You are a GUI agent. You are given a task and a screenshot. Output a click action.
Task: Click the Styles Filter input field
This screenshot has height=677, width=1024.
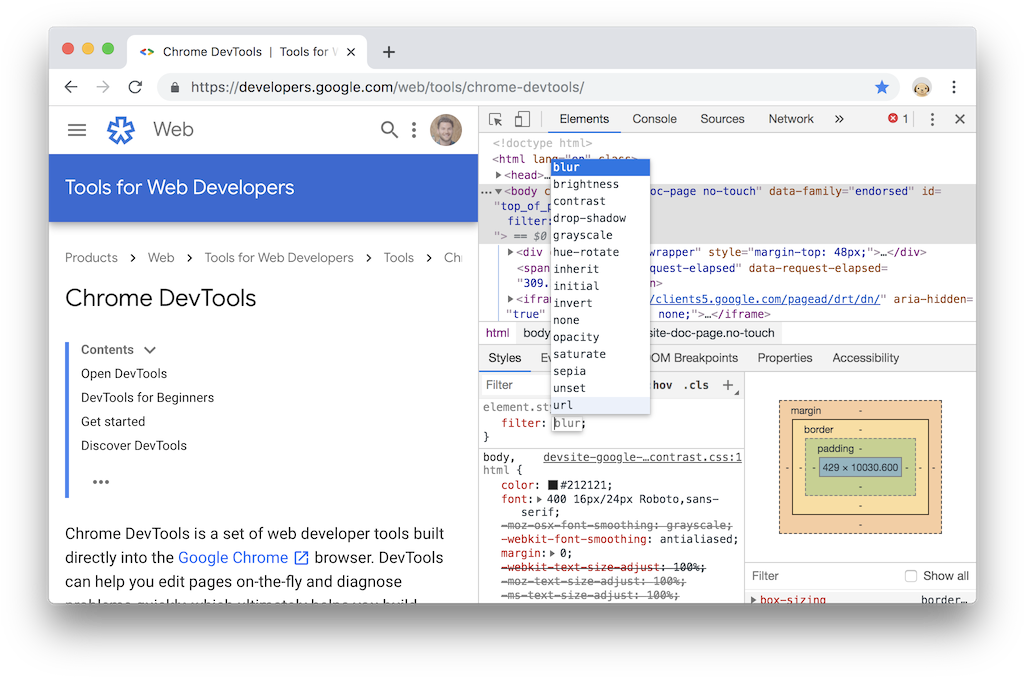(x=516, y=385)
